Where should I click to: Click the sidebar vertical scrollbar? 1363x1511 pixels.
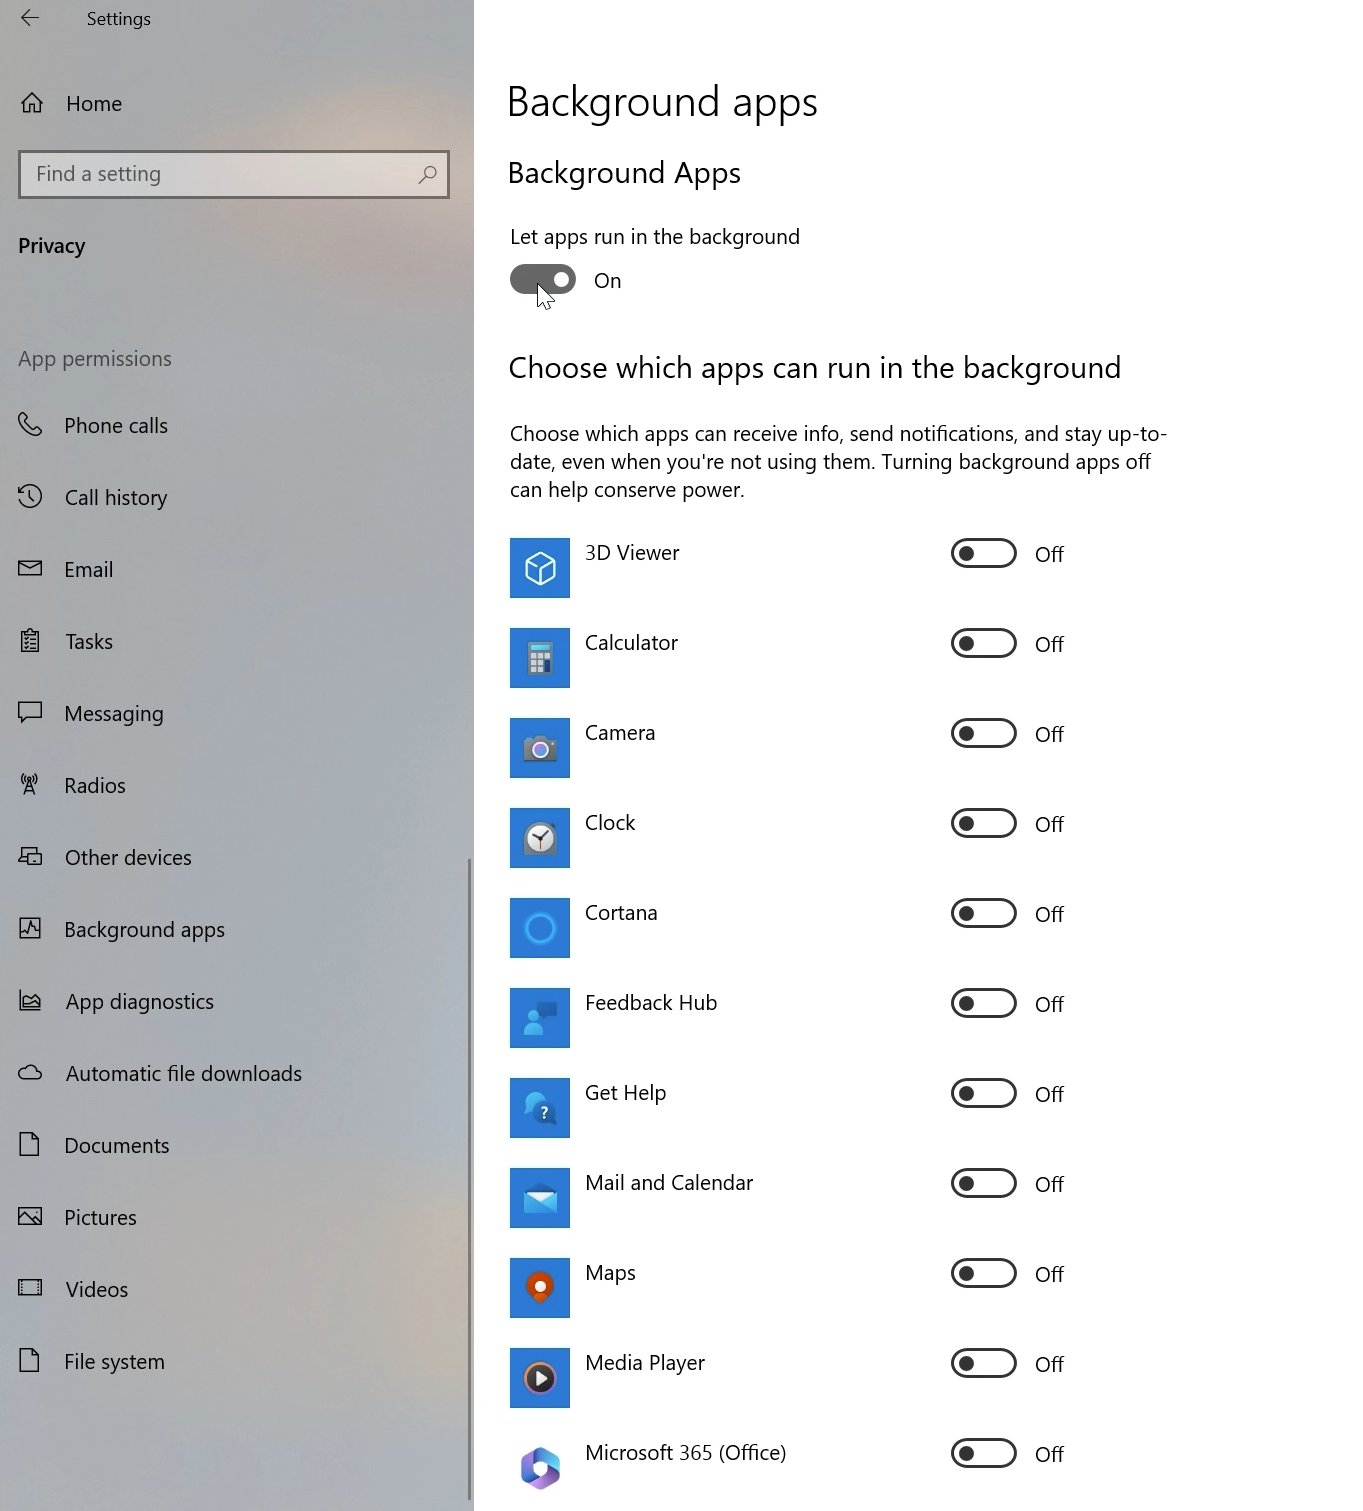point(469,1180)
